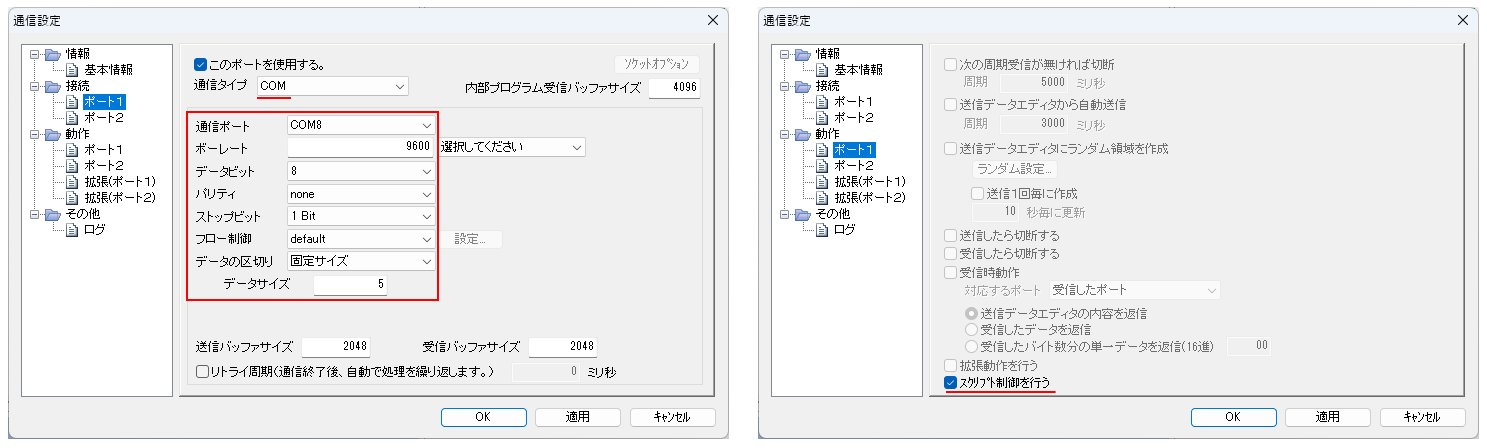The height and width of the screenshot is (448, 1487).
Task: Enable 送信データエディタから自動送信 checkbox
Action: click(951, 104)
